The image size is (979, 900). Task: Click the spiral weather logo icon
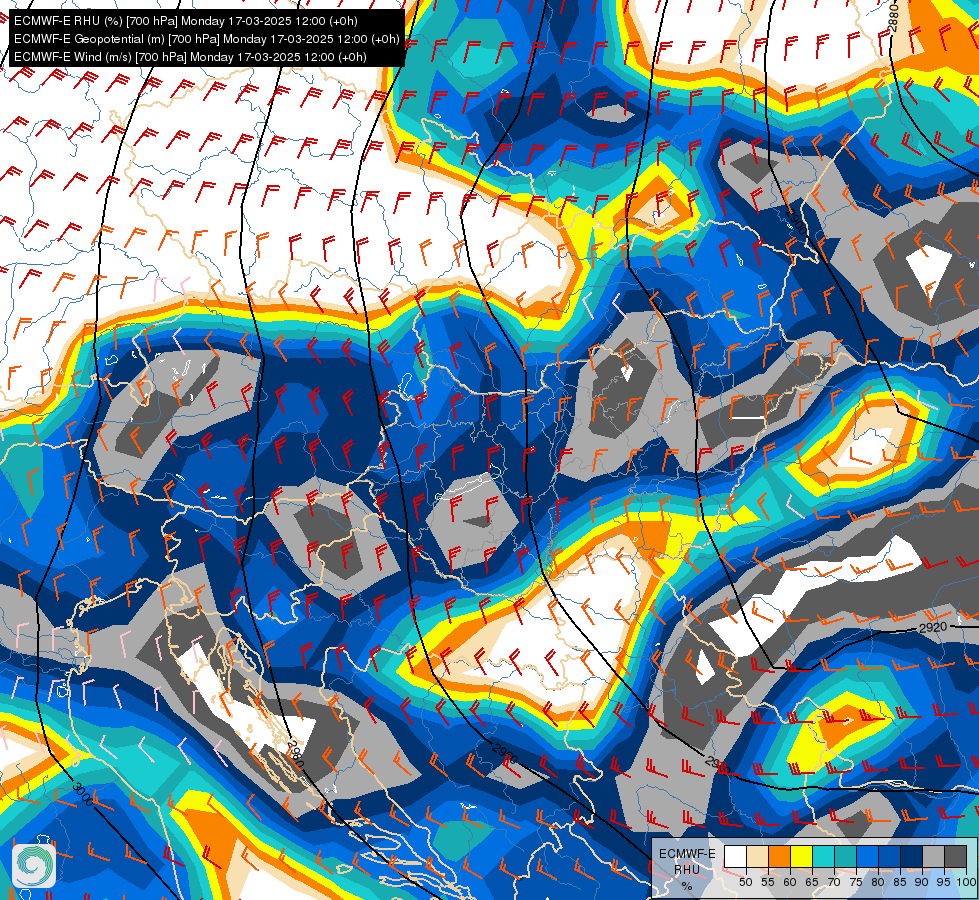[x=34, y=866]
